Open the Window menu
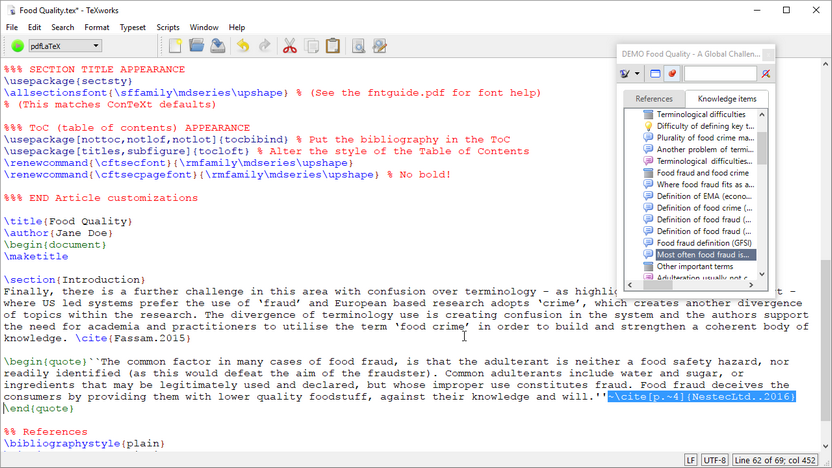The image size is (832, 468). pos(204,27)
